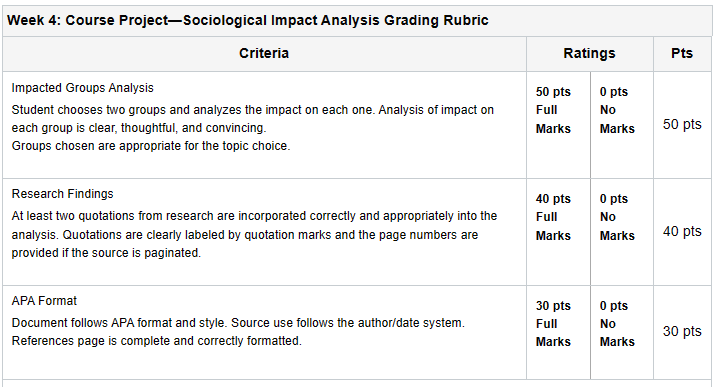Click the Impacted Groups description paragraph
Image resolution: width=719 pixels, height=387 pixels.
[x=253, y=128]
